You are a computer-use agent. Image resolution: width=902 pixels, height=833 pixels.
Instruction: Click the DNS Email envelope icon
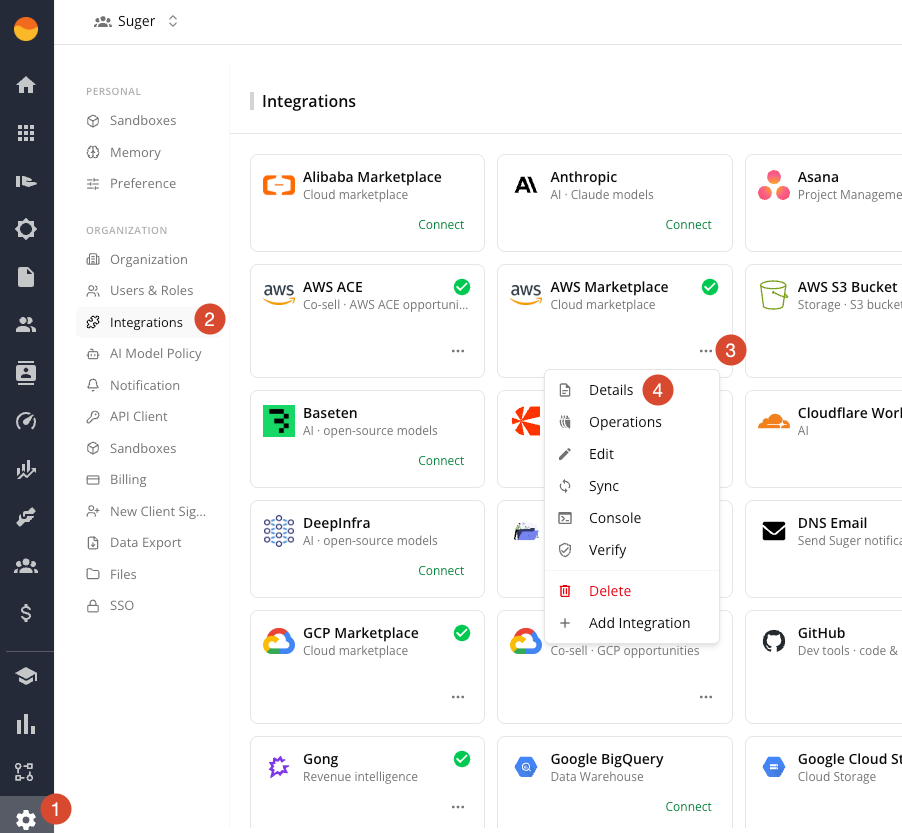[774, 530]
